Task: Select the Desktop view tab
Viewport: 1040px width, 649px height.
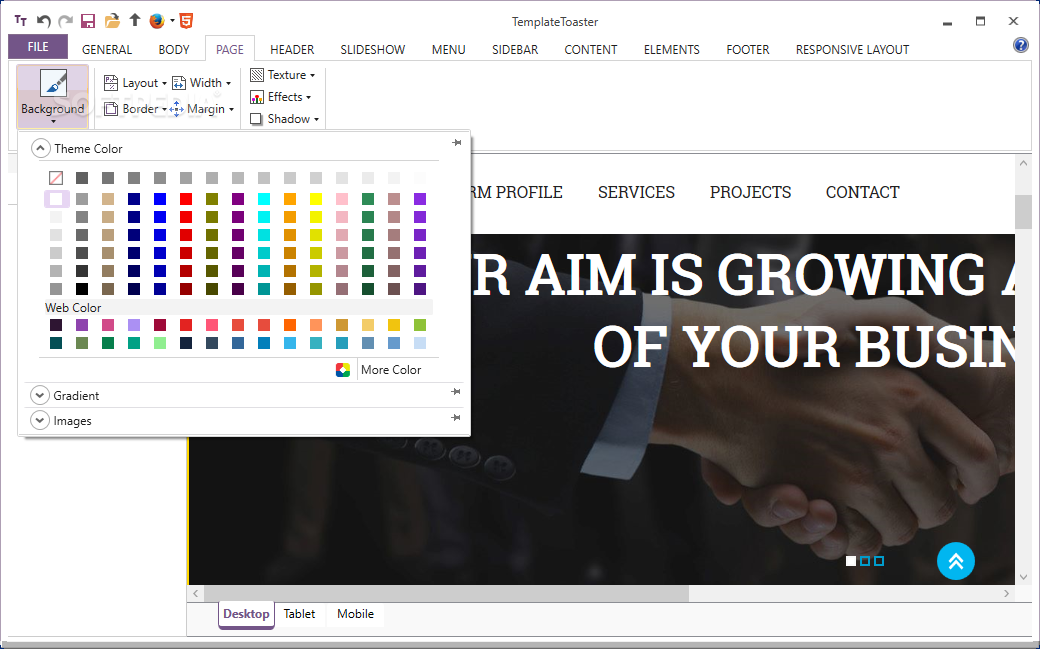Action: coord(246,614)
